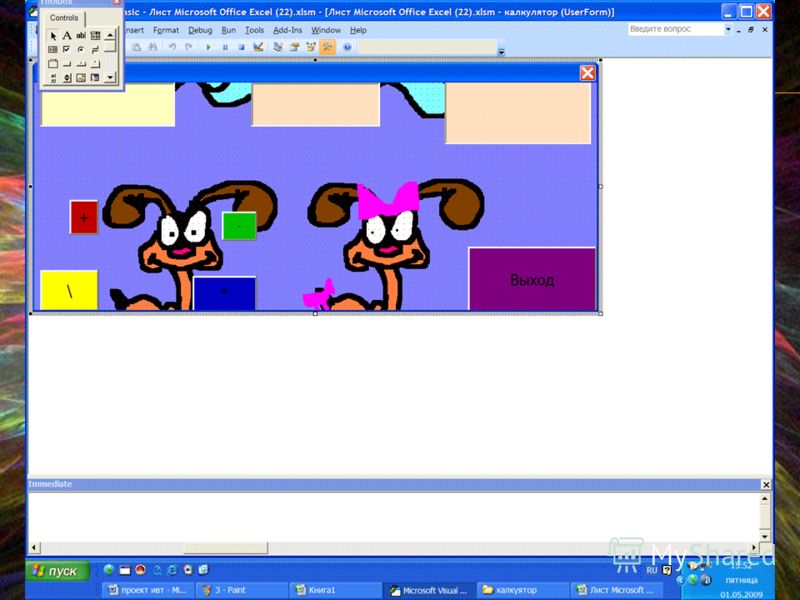Viewport: 800px width, 600px height.
Task: Pick the TextBox control in Toolbox
Action: coord(81,36)
